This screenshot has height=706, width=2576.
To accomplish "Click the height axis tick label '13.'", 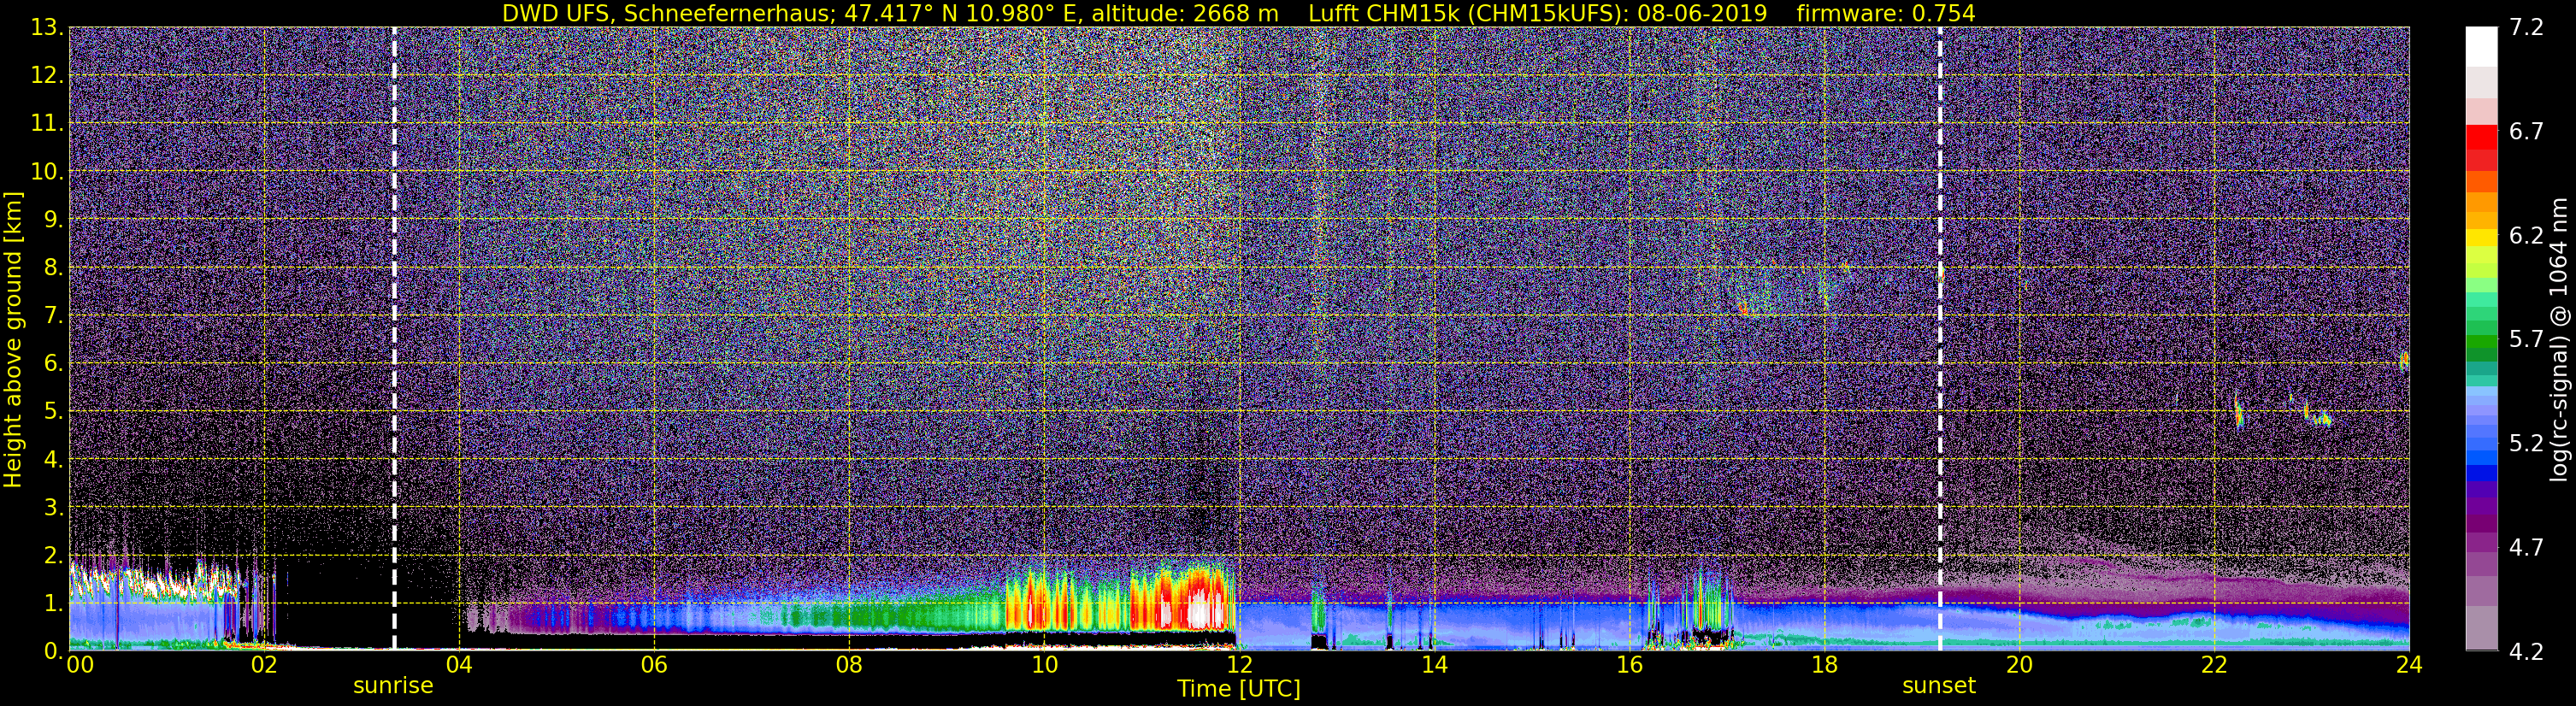I will tap(47, 28).
